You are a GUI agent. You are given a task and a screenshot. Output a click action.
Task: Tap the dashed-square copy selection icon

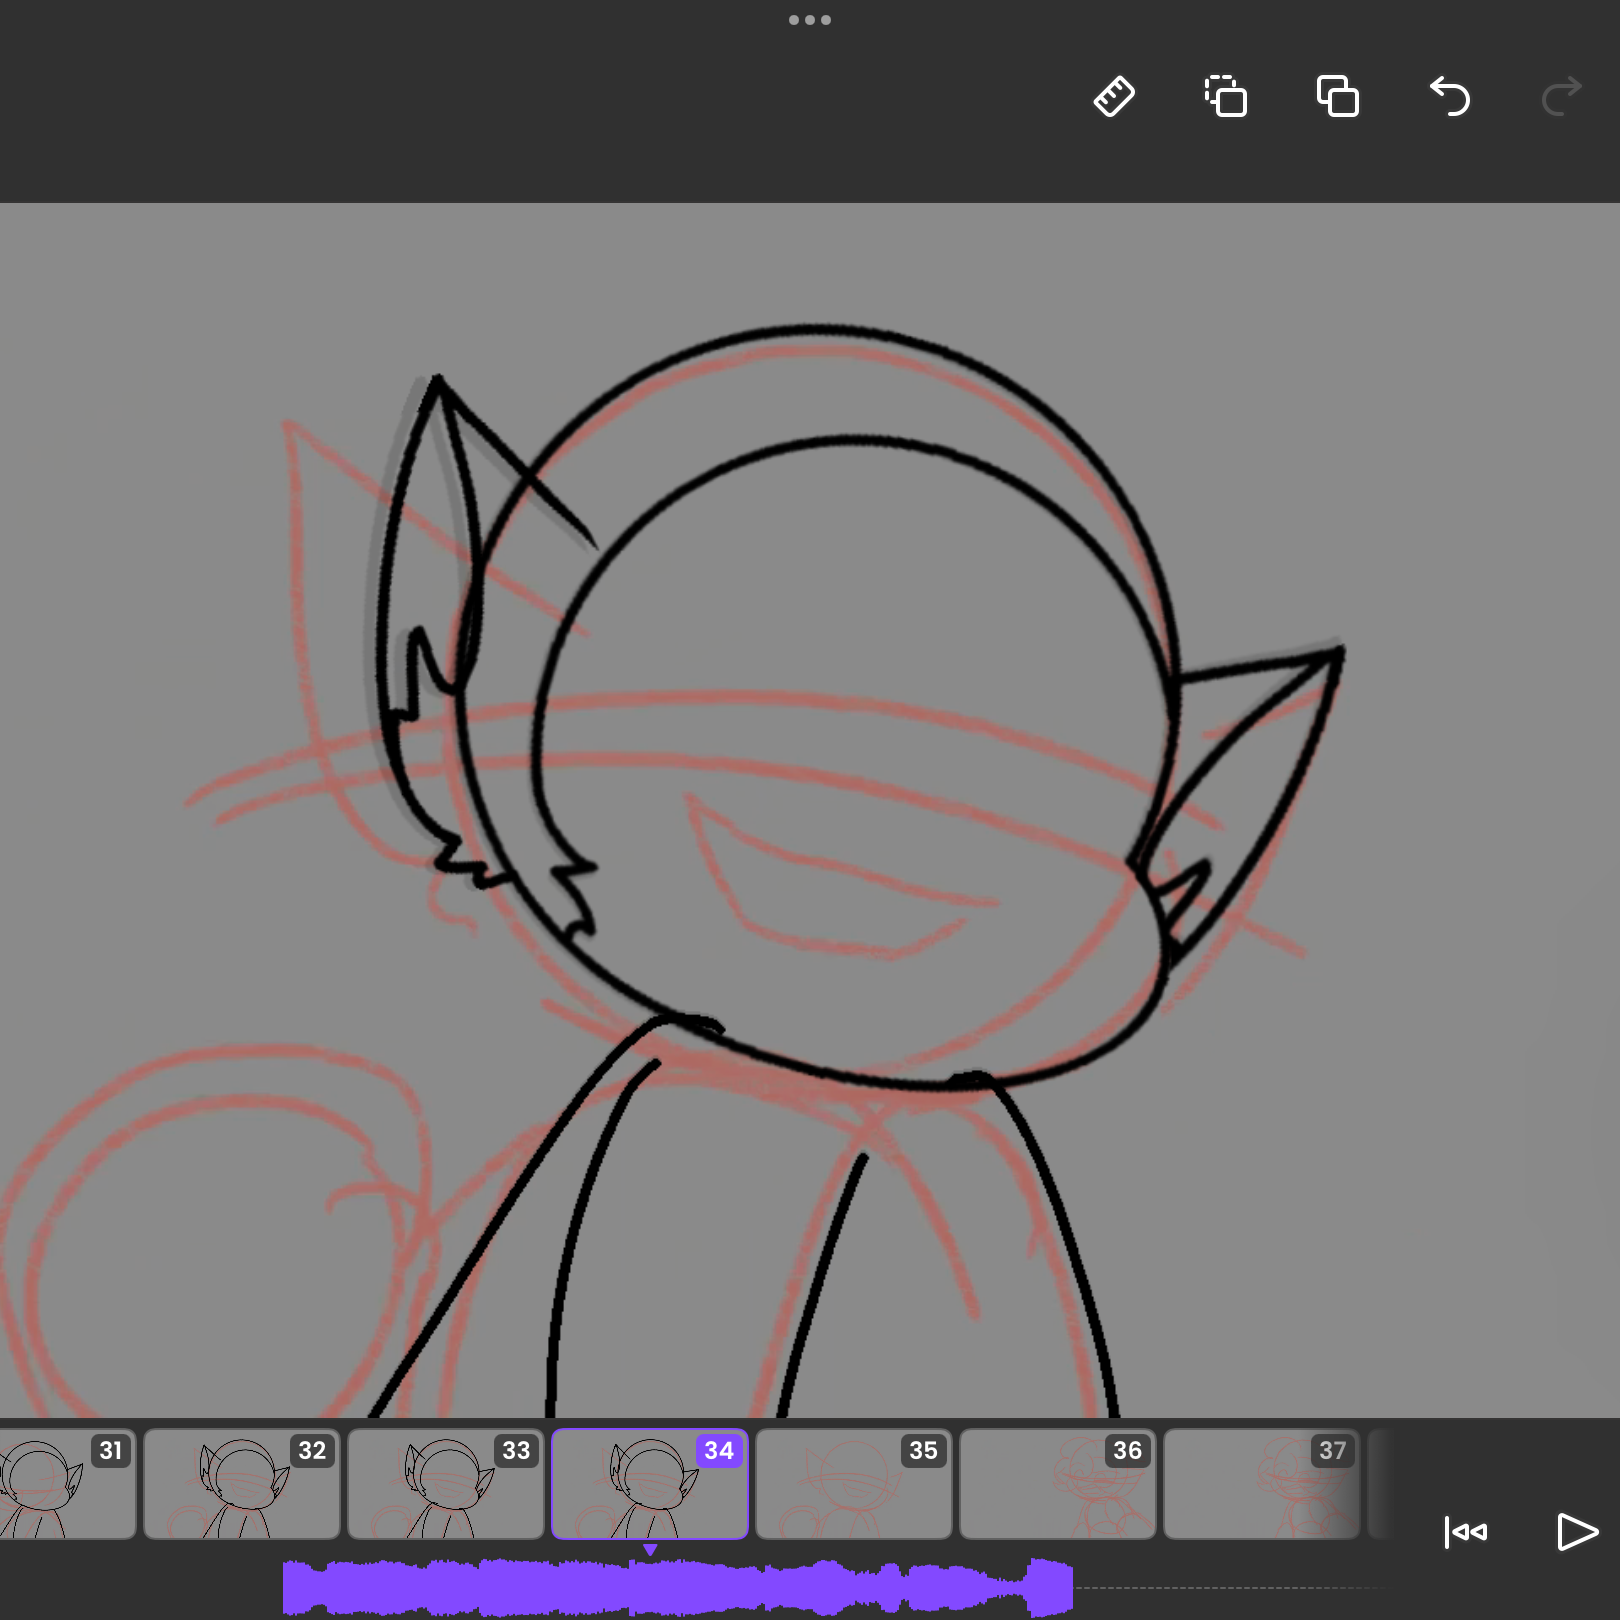(x=1226, y=97)
